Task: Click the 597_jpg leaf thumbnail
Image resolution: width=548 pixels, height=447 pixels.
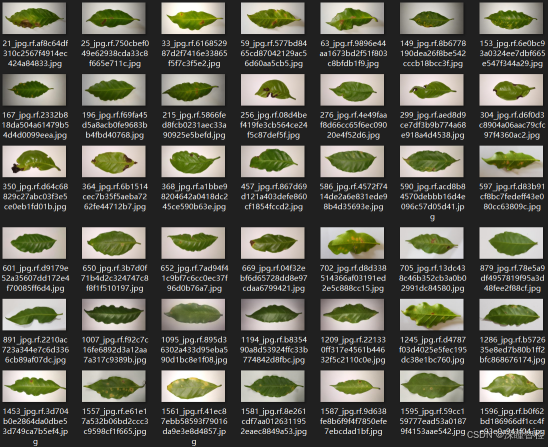Action: click(x=511, y=161)
